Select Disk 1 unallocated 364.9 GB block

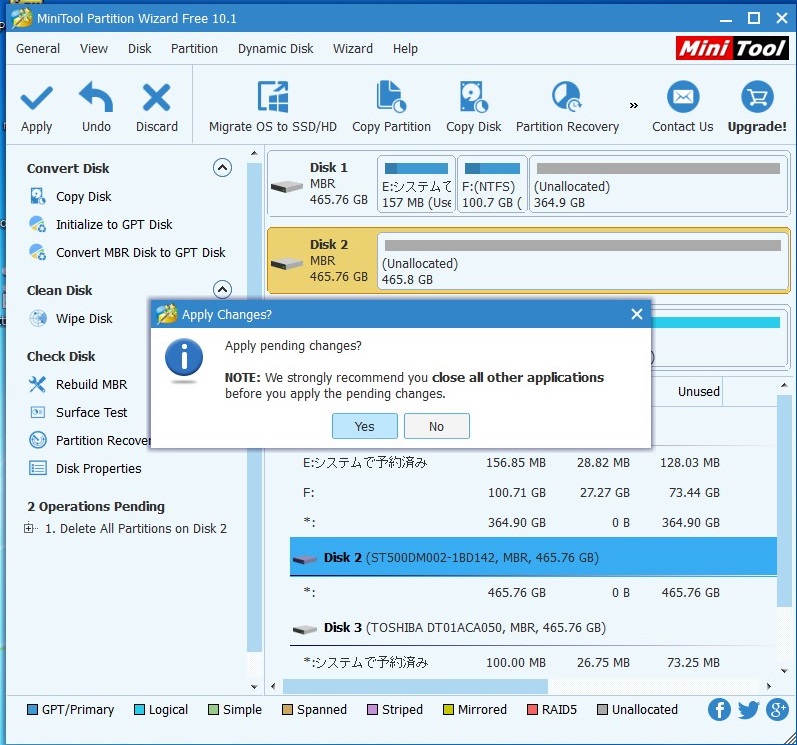pos(658,184)
